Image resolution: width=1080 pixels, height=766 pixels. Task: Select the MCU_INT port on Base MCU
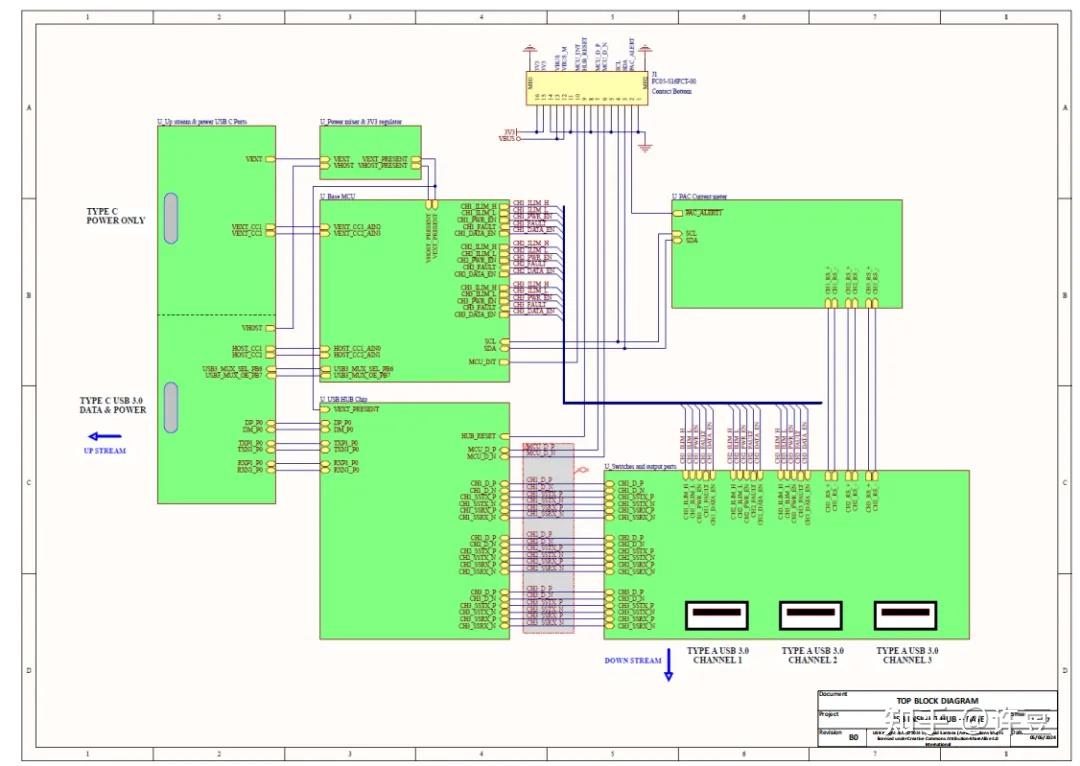coord(503,362)
